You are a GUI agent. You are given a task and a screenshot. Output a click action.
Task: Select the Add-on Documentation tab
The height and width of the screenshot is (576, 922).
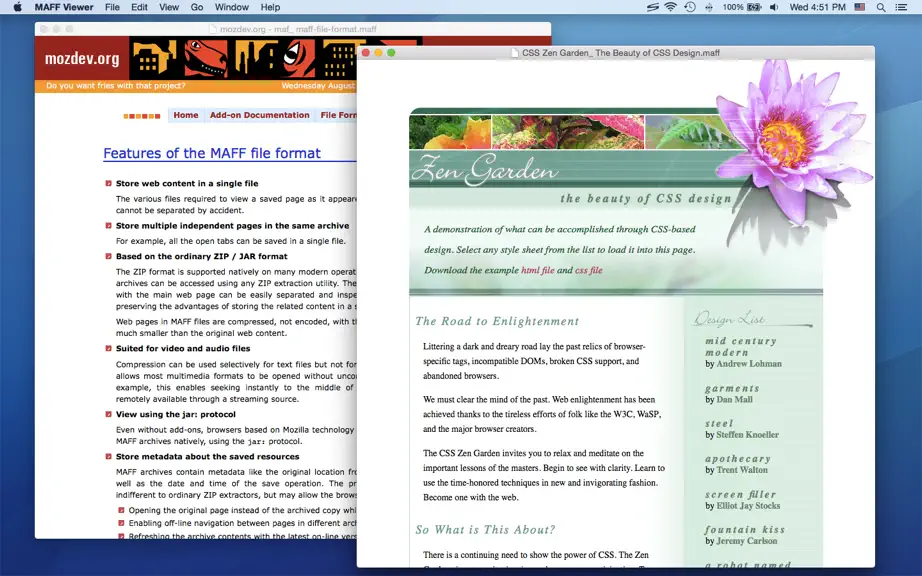point(259,115)
